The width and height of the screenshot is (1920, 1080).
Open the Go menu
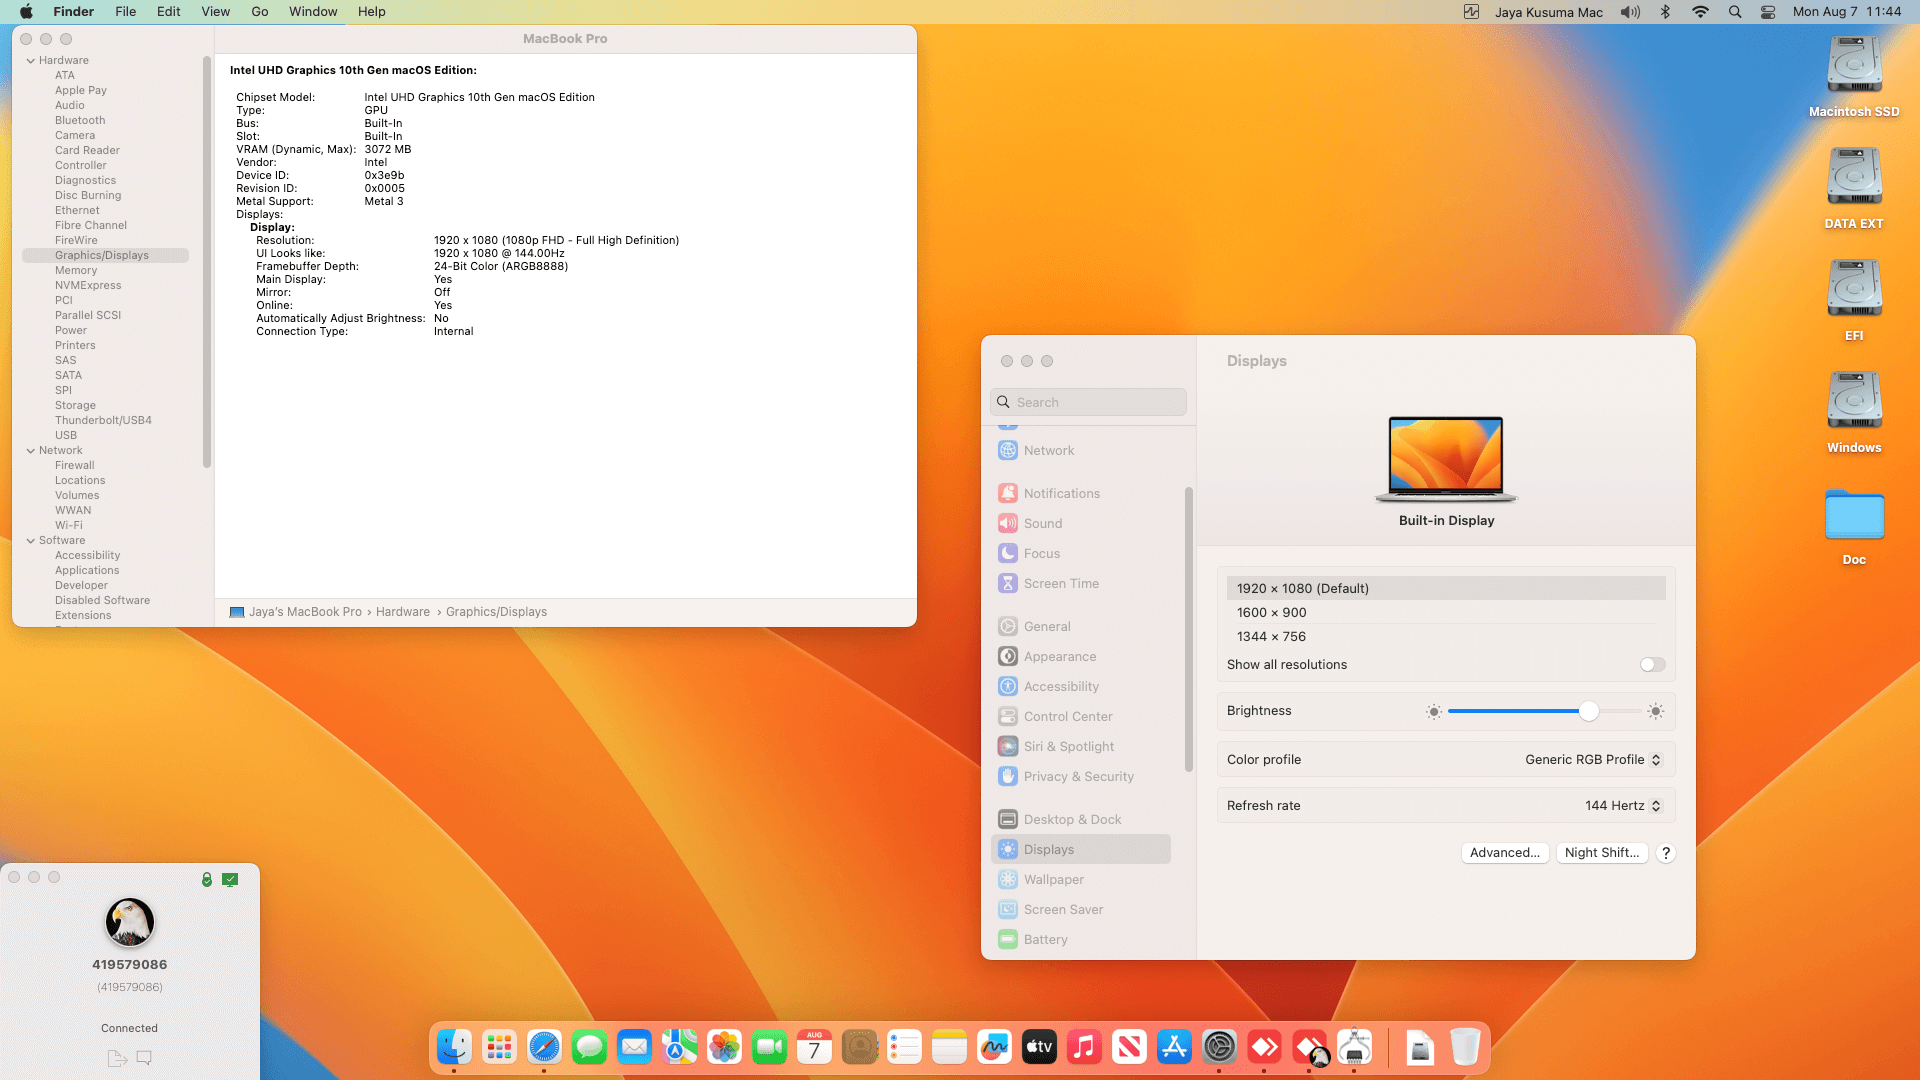(259, 12)
